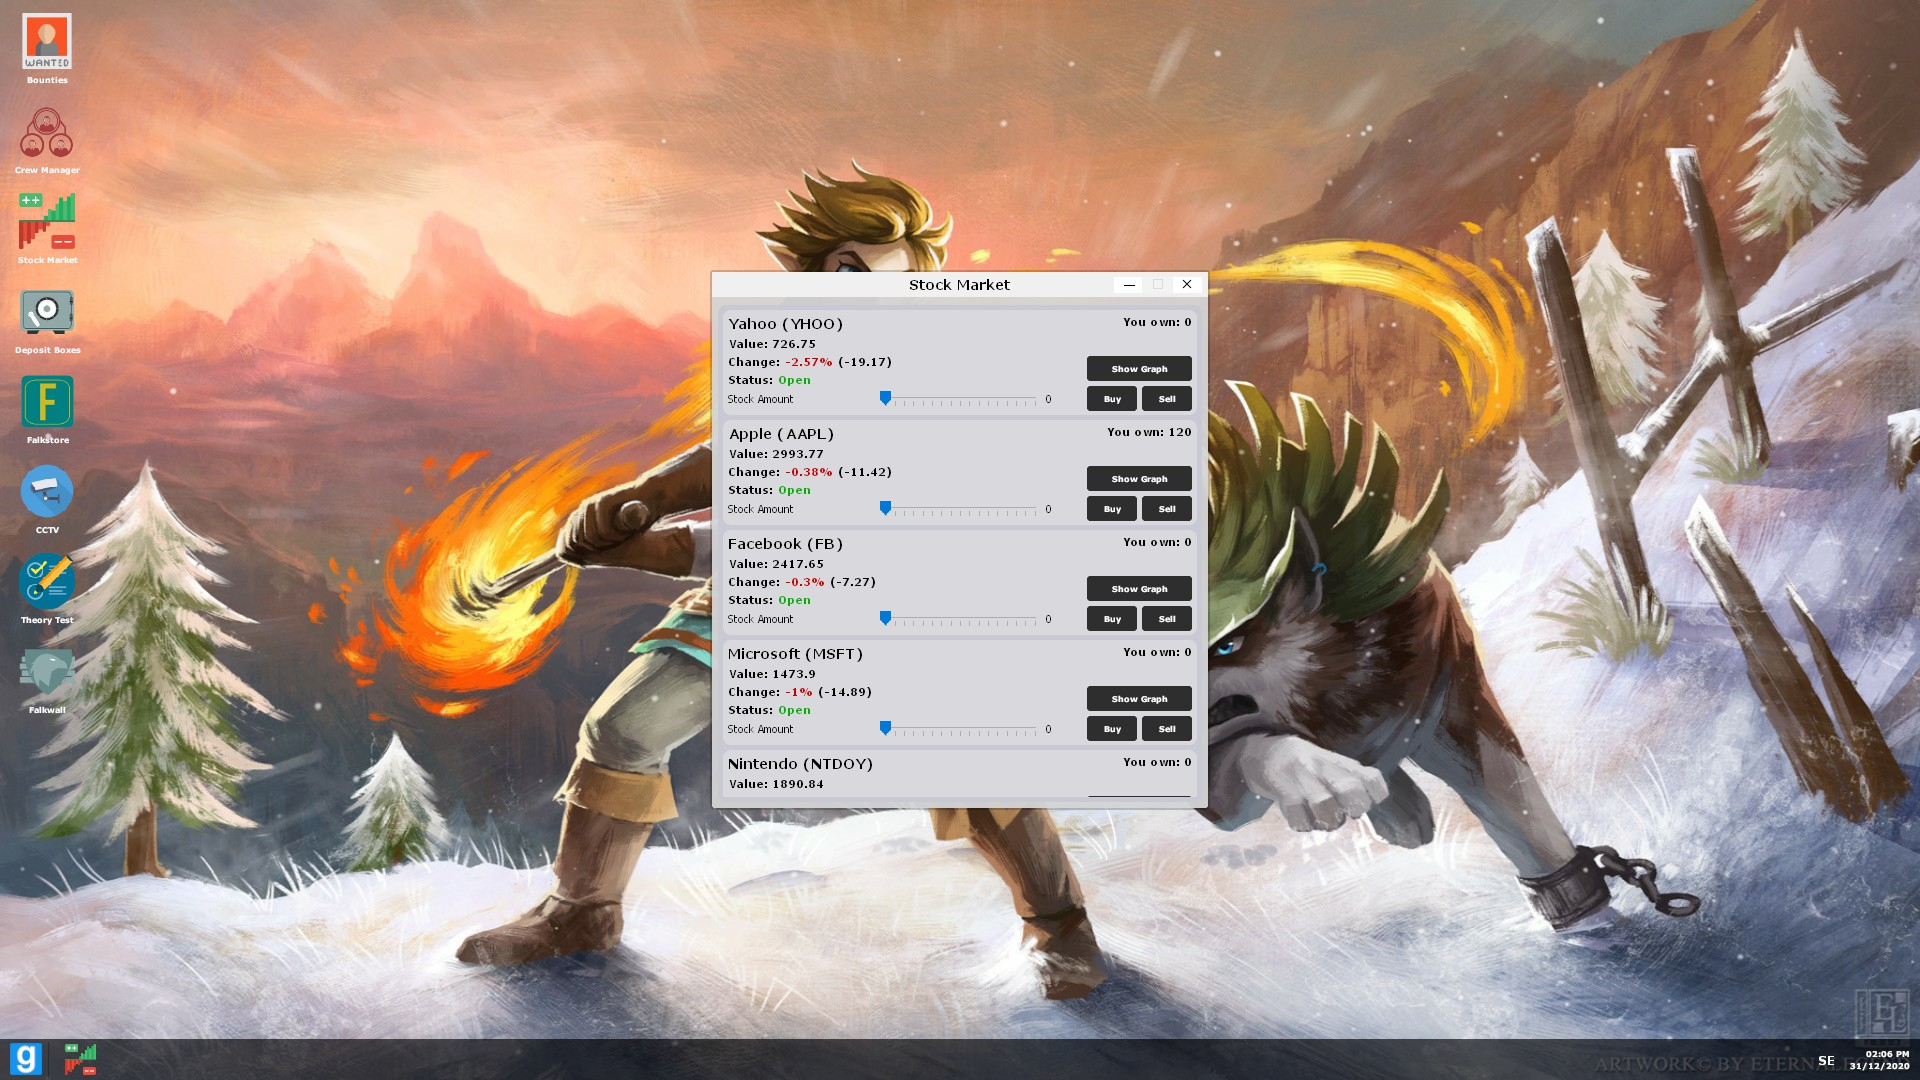
Task: Open the Deposit Boxes safe icon
Action: tap(47, 312)
